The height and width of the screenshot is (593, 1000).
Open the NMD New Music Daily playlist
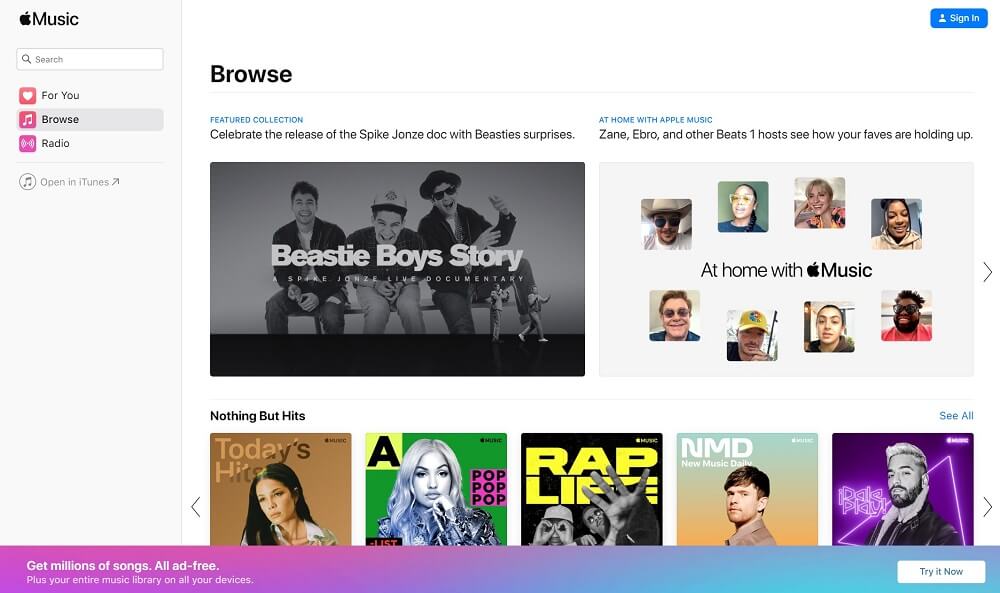(747, 490)
